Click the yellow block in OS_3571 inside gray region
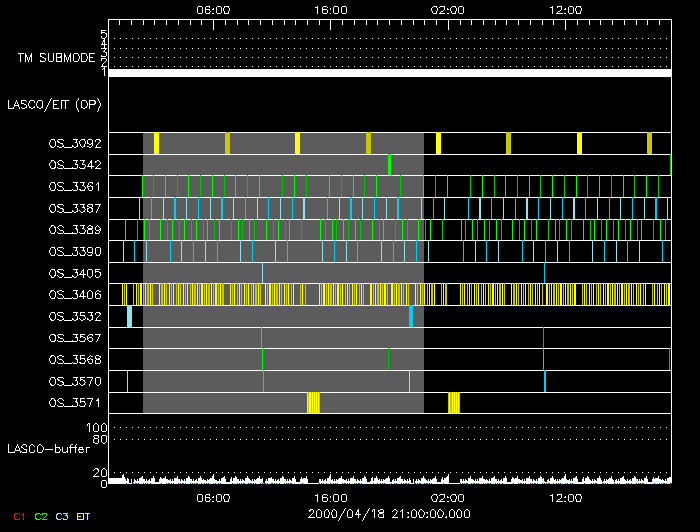This screenshot has height=532, width=700. [x=313, y=402]
